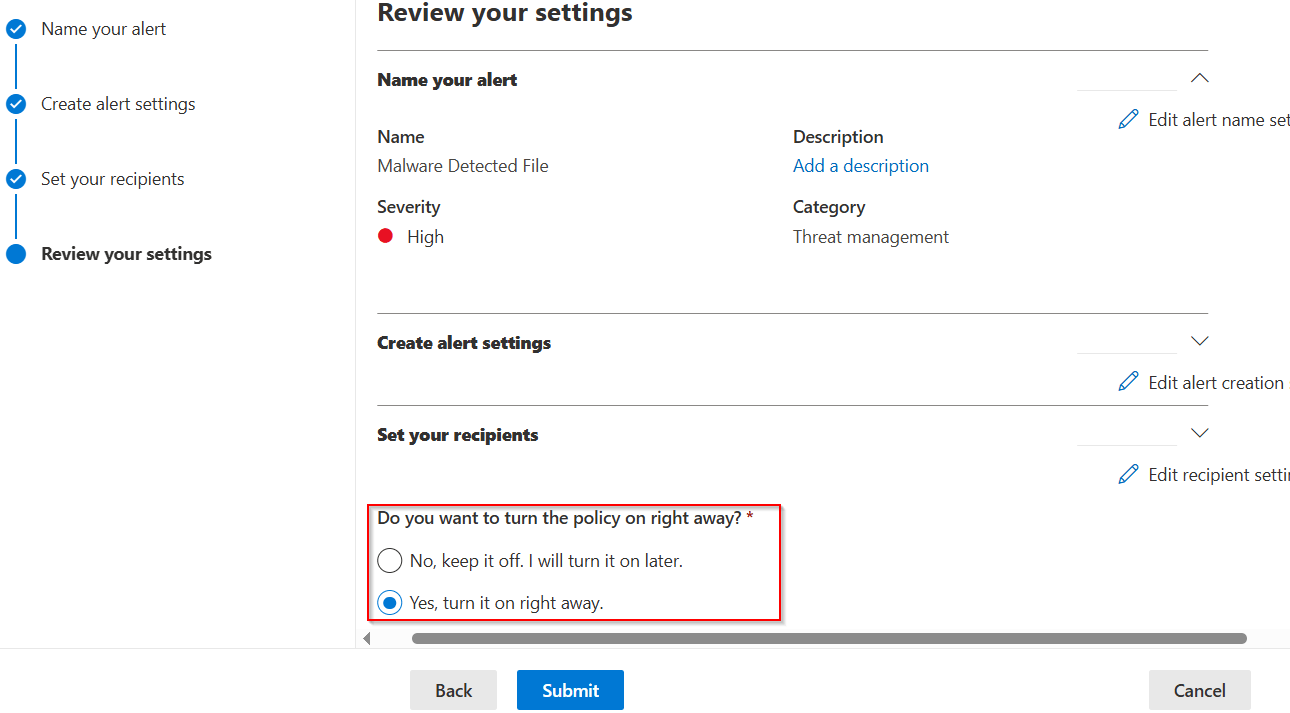Expand the Create alert settings section
Screen dimensions: 1290x713
point(1199,340)
